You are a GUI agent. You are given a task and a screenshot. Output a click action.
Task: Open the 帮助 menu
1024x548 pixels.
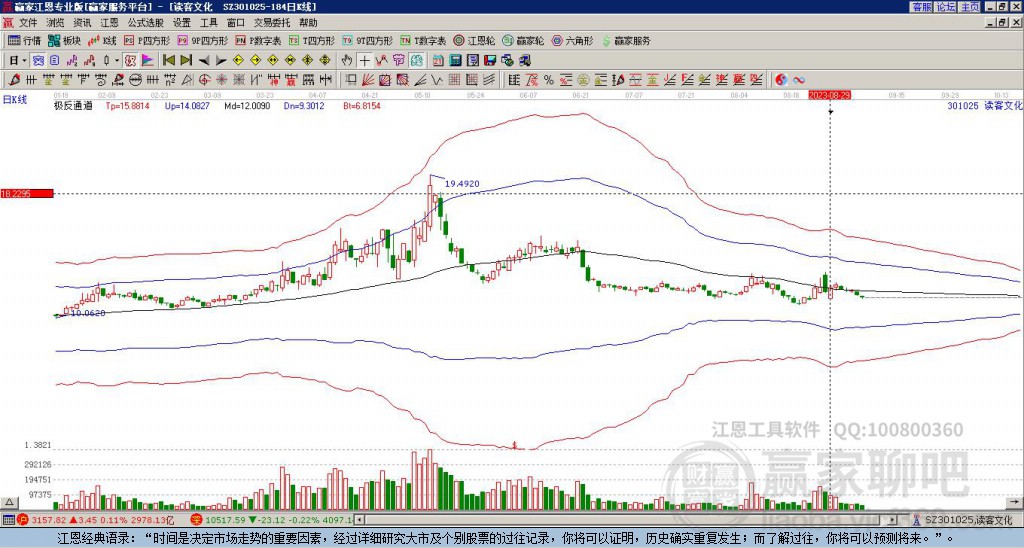pos(308,23)
